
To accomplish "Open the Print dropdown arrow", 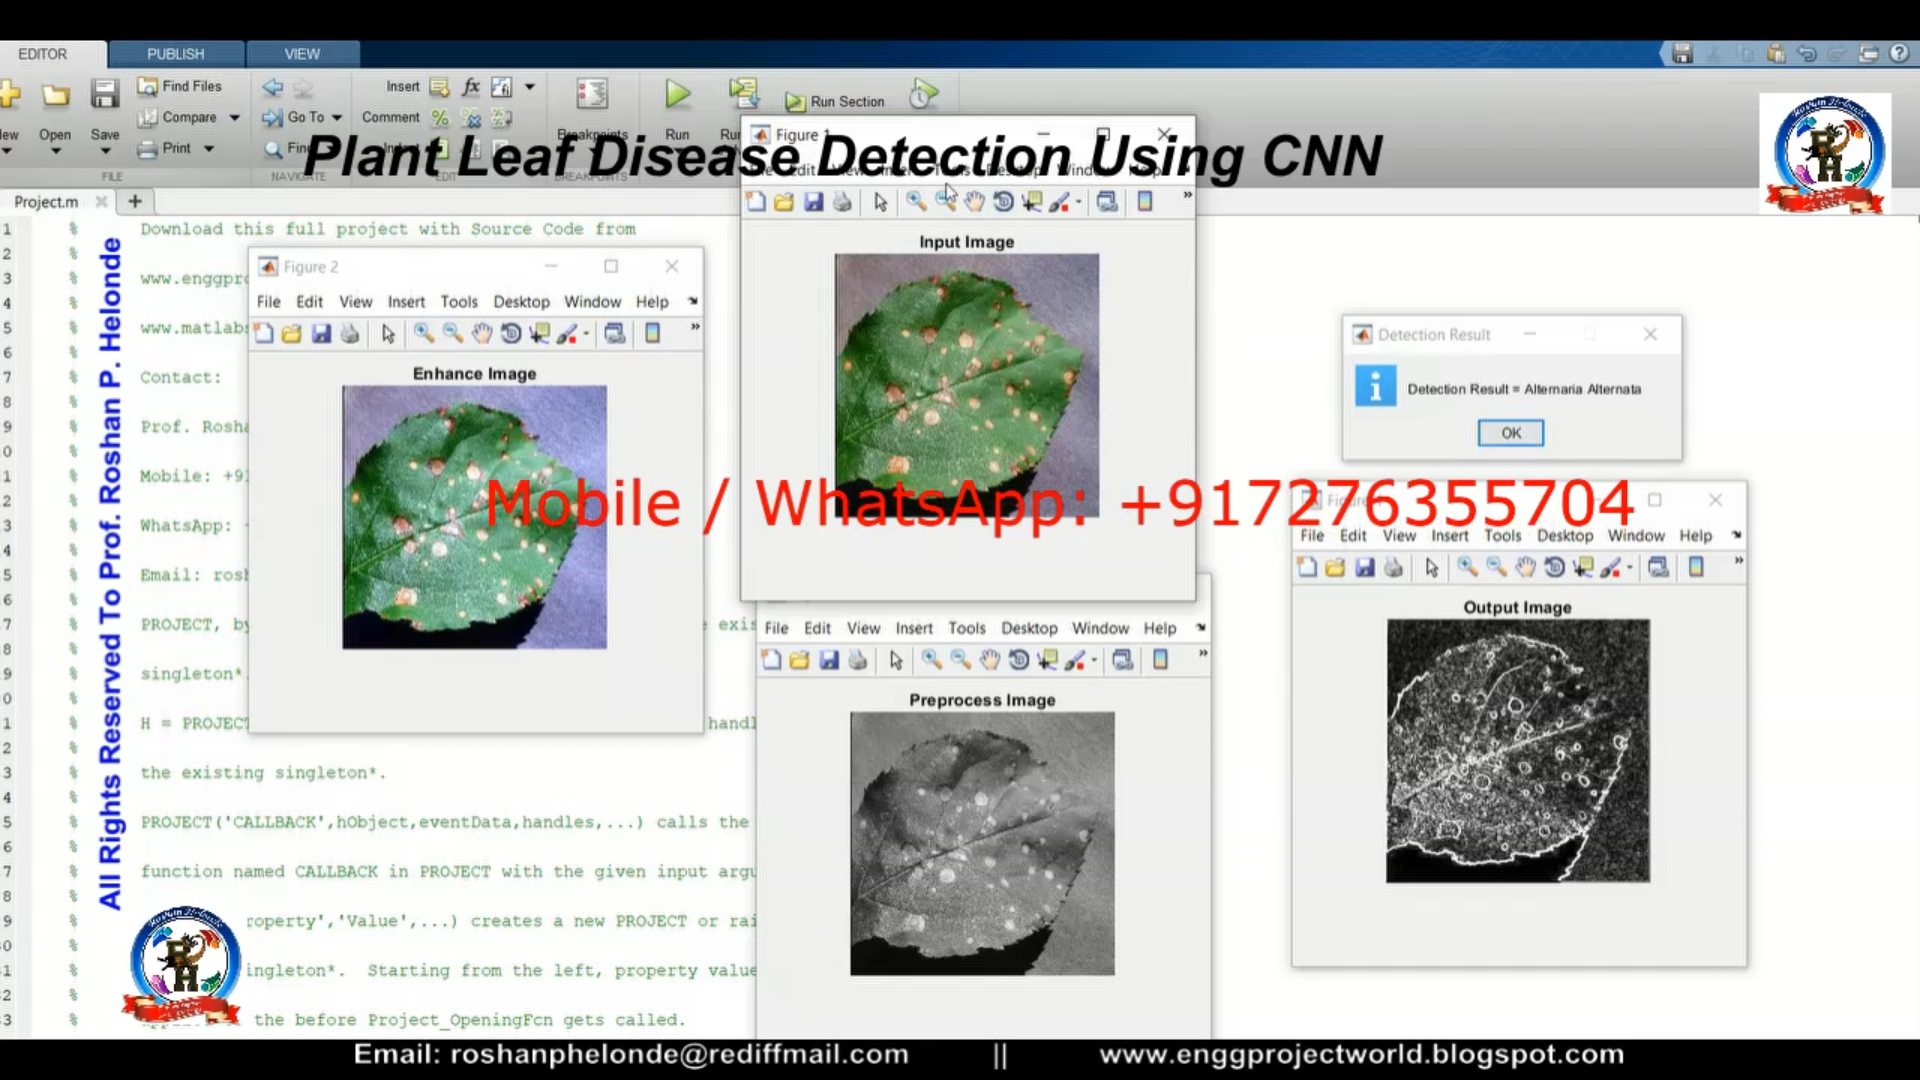I will (209, 148).
